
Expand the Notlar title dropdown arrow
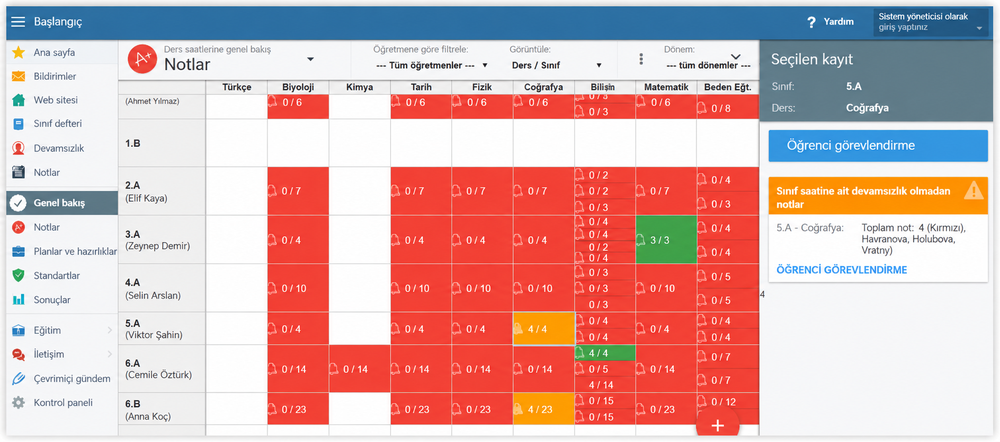(311, 59)
